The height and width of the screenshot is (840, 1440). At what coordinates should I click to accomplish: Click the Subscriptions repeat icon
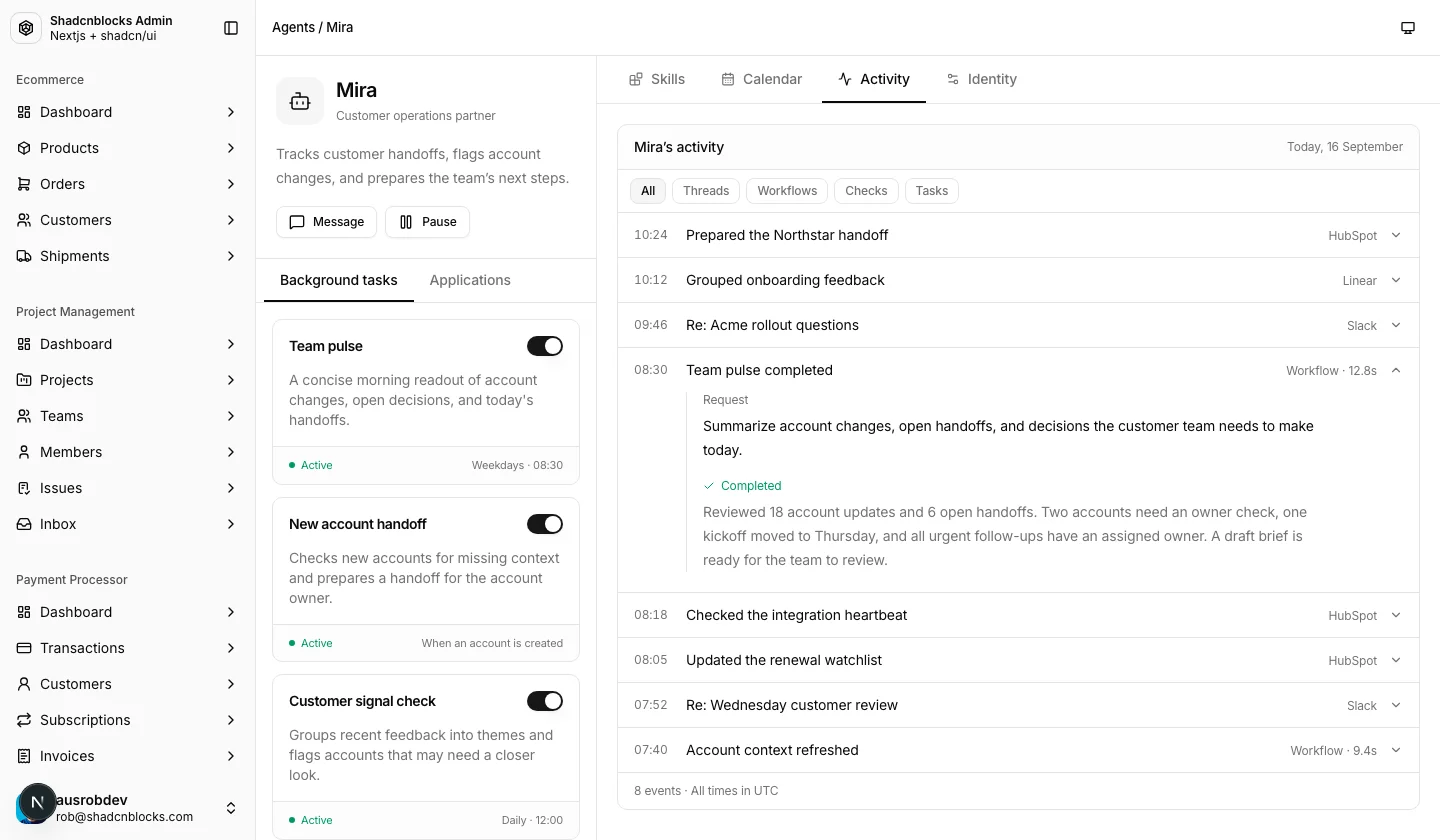pyautogui.click(x=24, y=720)
